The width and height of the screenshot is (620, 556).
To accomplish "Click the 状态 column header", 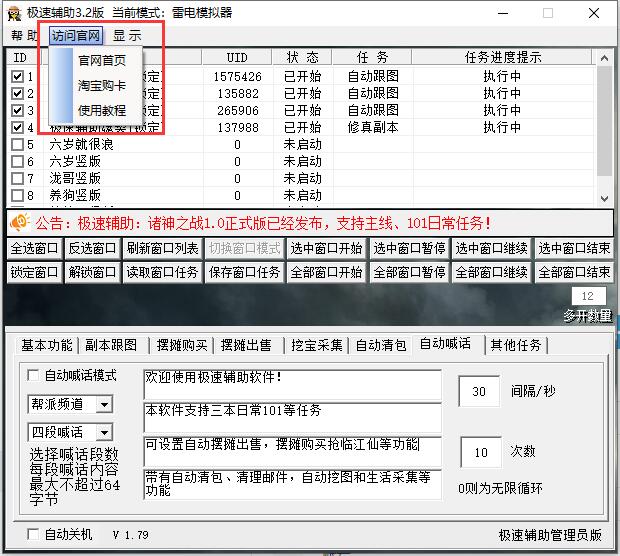I will click(x=302, y=57).
